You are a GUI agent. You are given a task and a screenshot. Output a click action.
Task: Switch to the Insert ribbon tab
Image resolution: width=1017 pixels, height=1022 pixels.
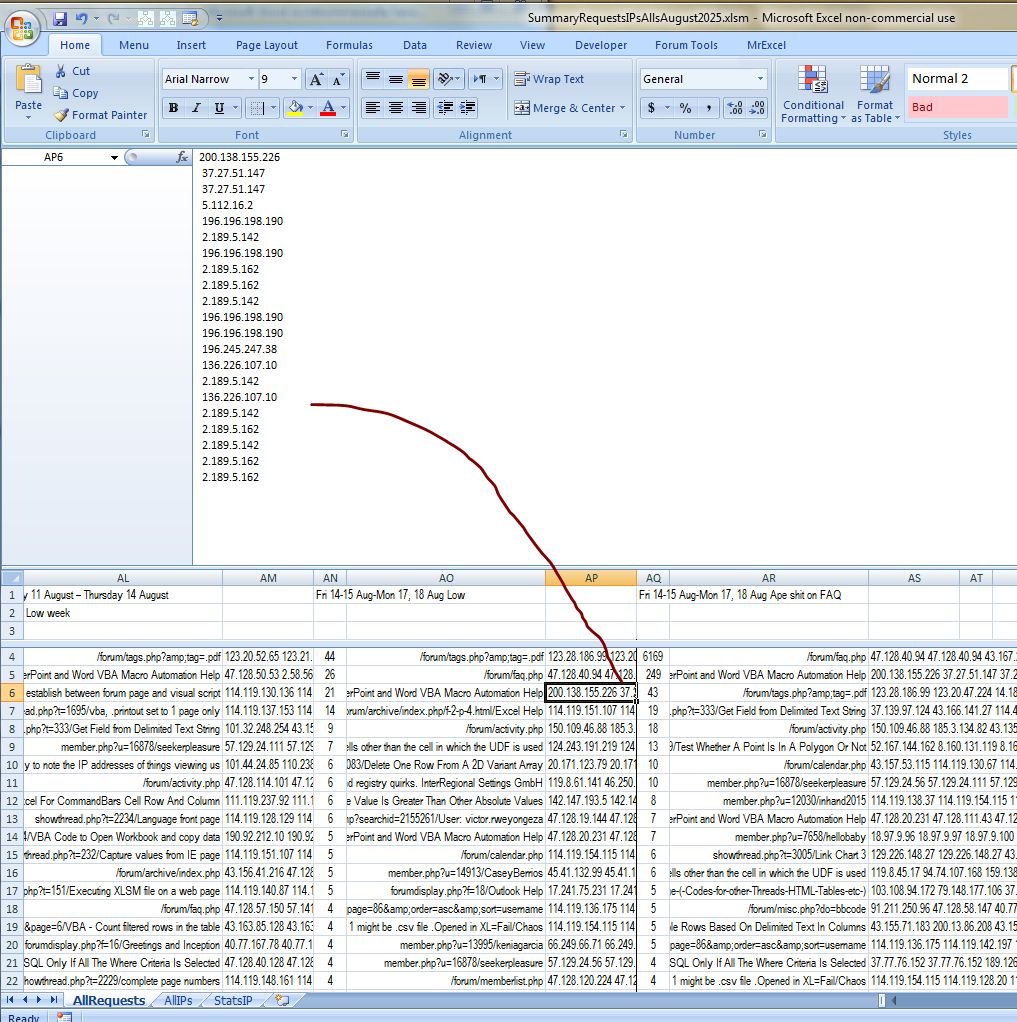190,45
